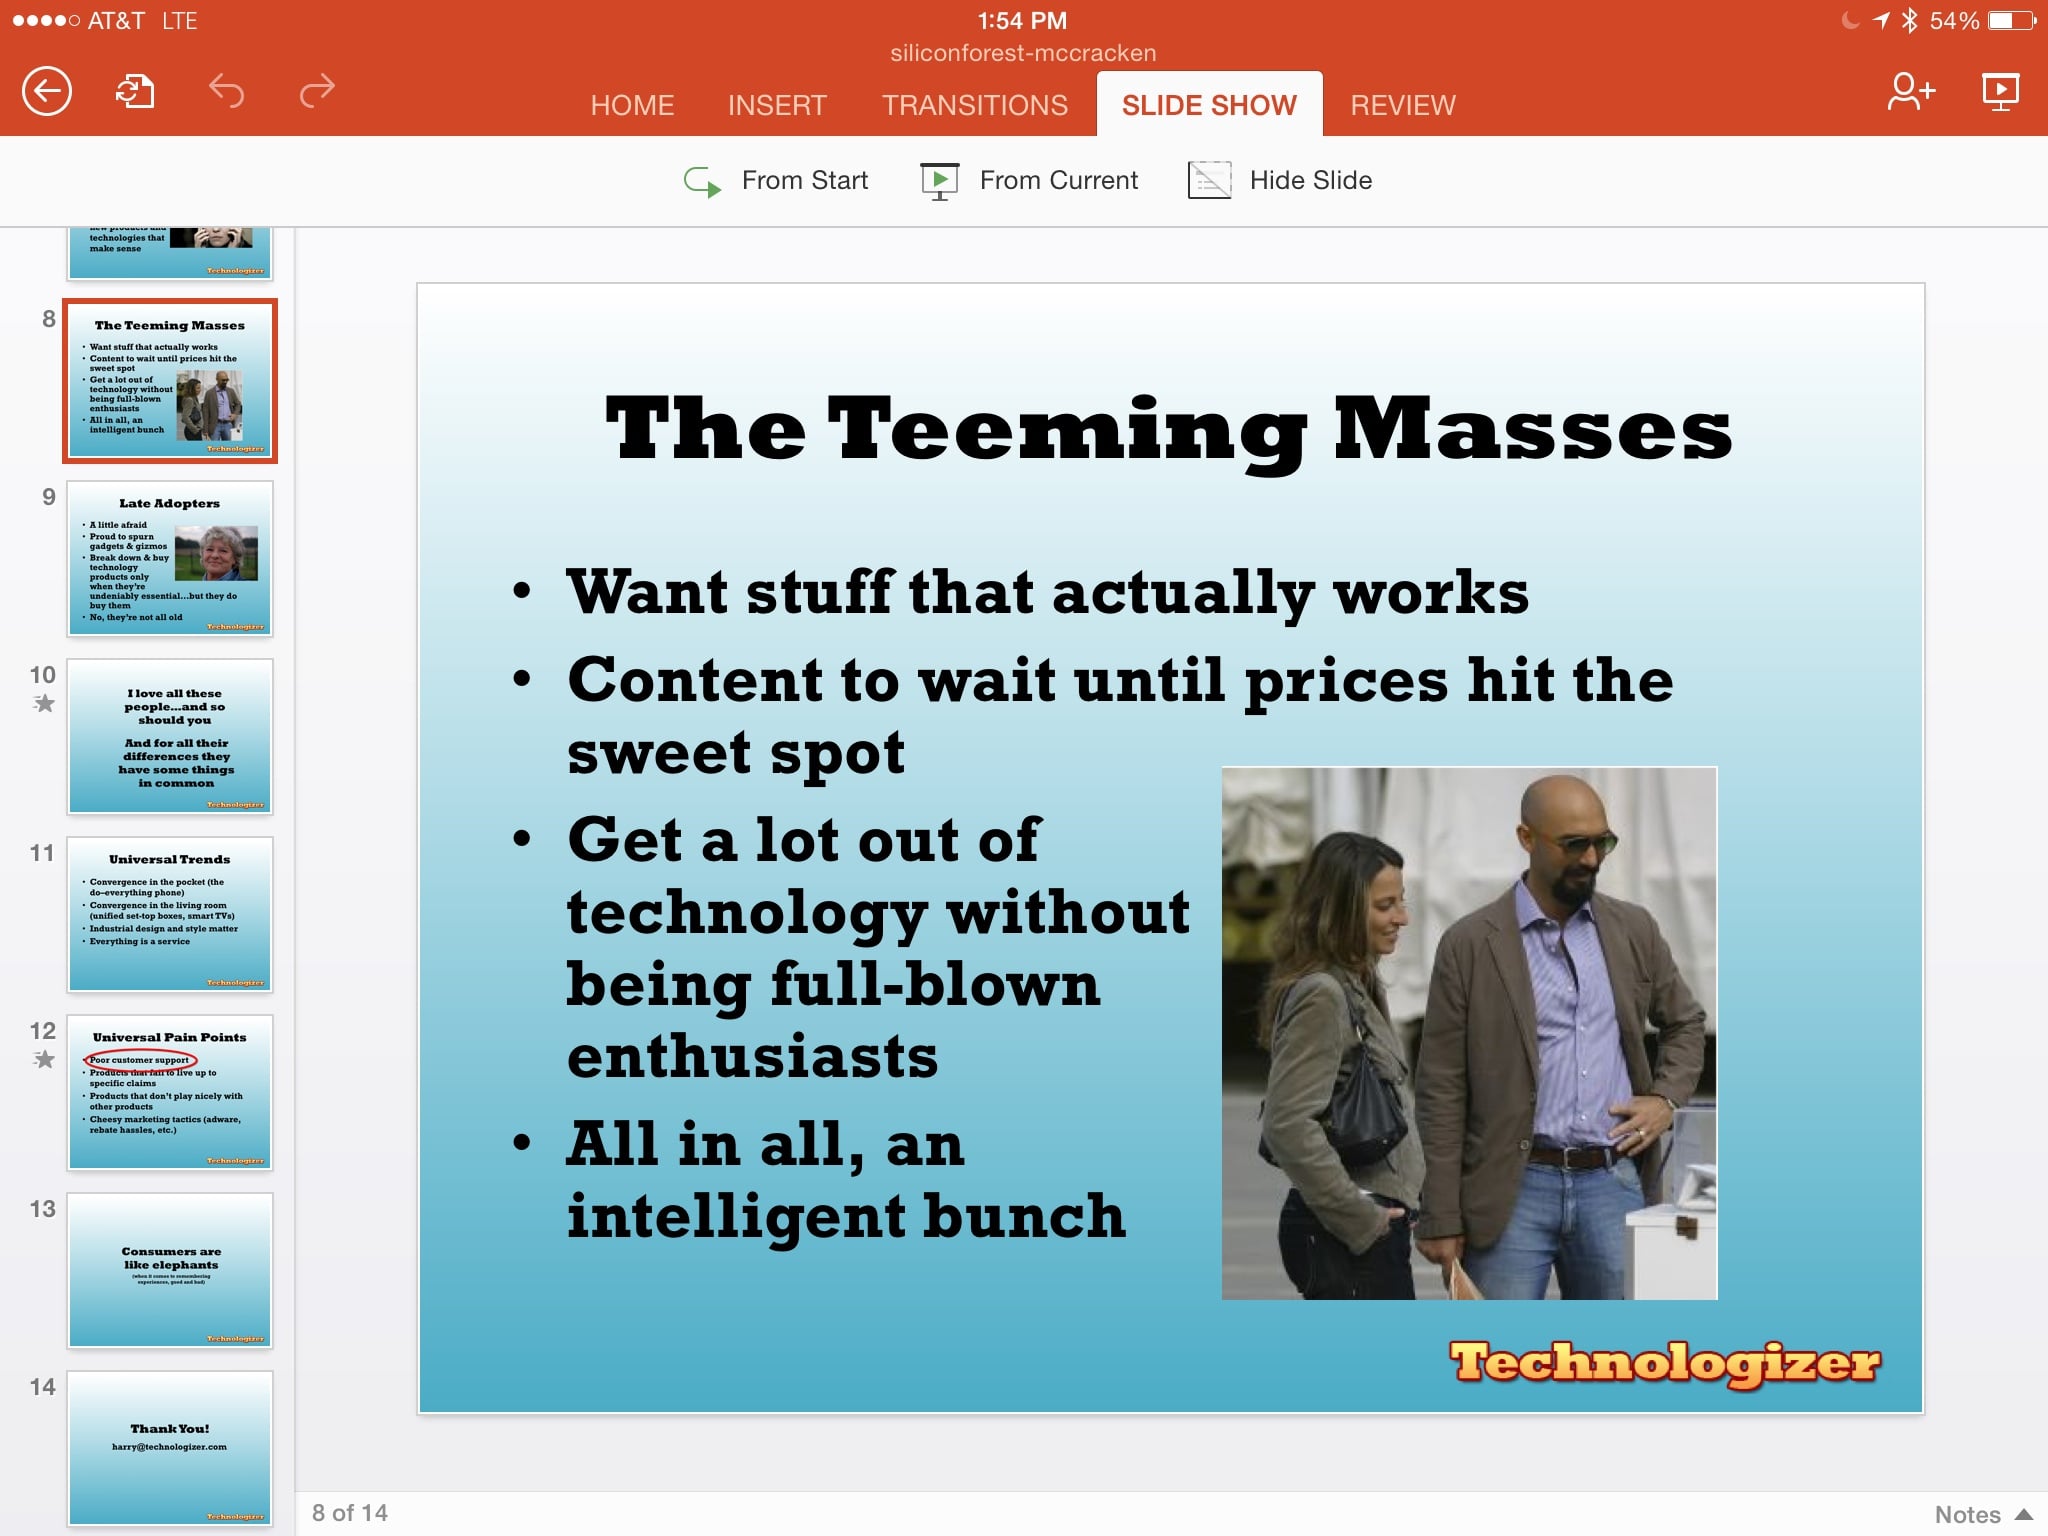The image size is (2048, 1536).
Task: Click the From Current screen icon
Action: coord(939,181)
